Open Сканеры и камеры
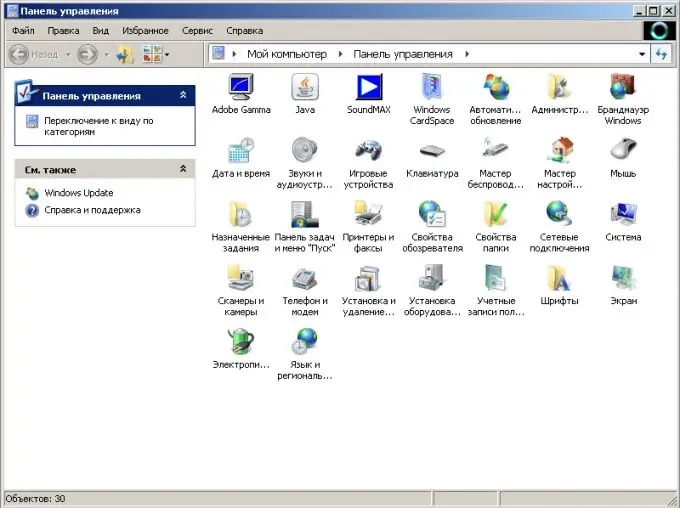This screenshot has height=508, width=680. 241,291
